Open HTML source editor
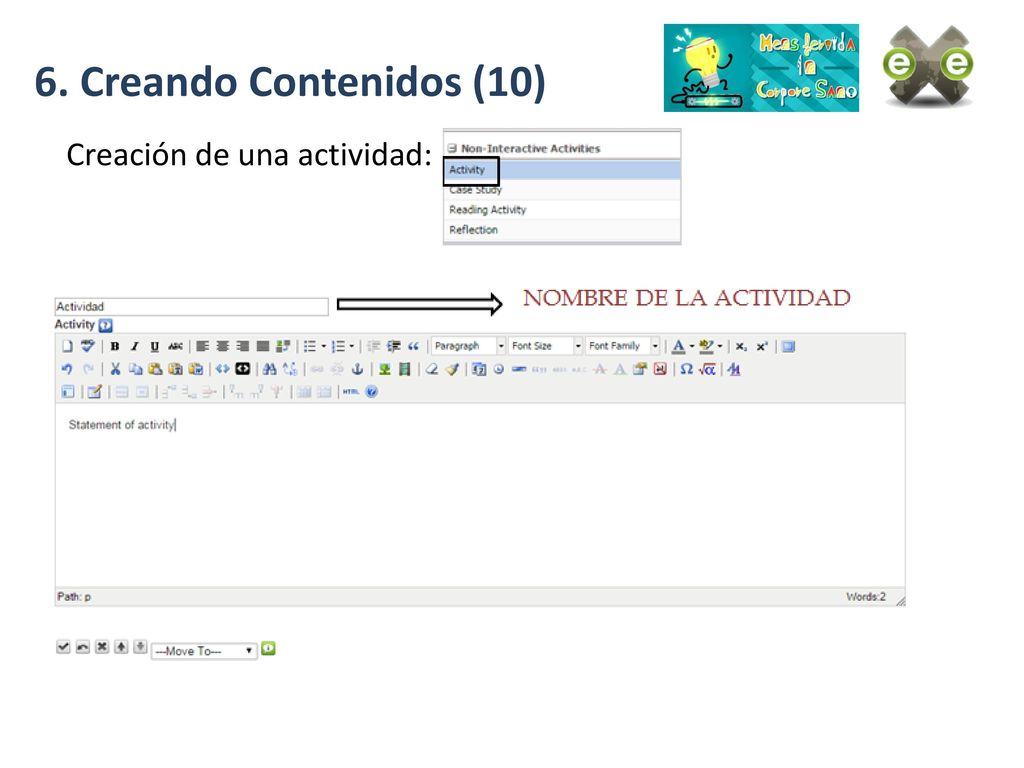1024x768 pixels. click(351, 392)
